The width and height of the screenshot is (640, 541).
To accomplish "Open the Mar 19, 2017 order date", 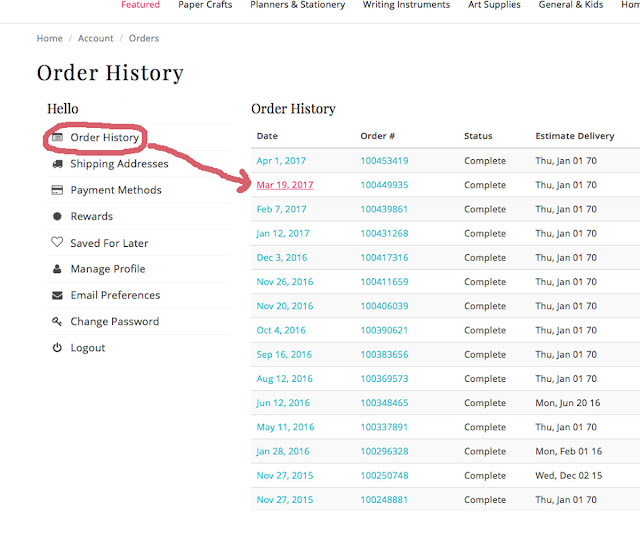I will coord(285,185).
